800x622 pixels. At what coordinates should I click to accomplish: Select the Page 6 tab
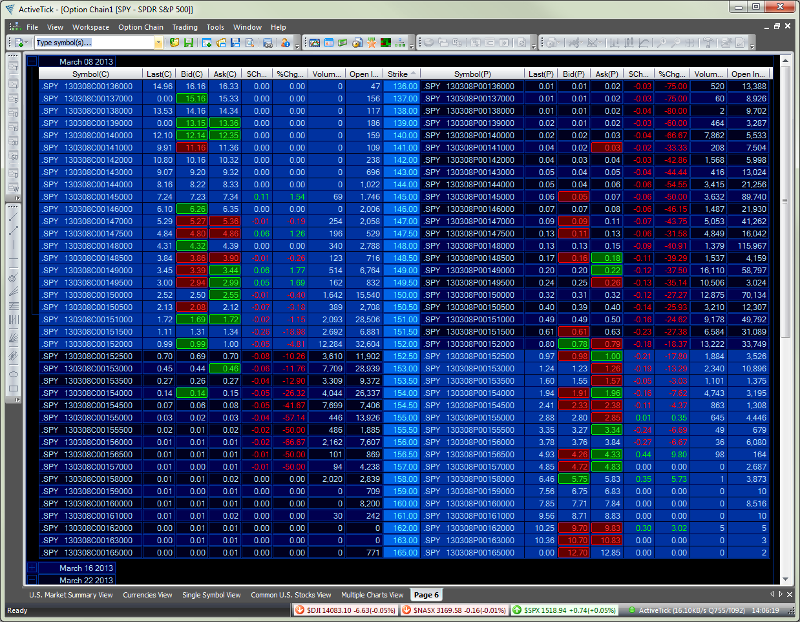pyautogui.click(x=426, y=594)
